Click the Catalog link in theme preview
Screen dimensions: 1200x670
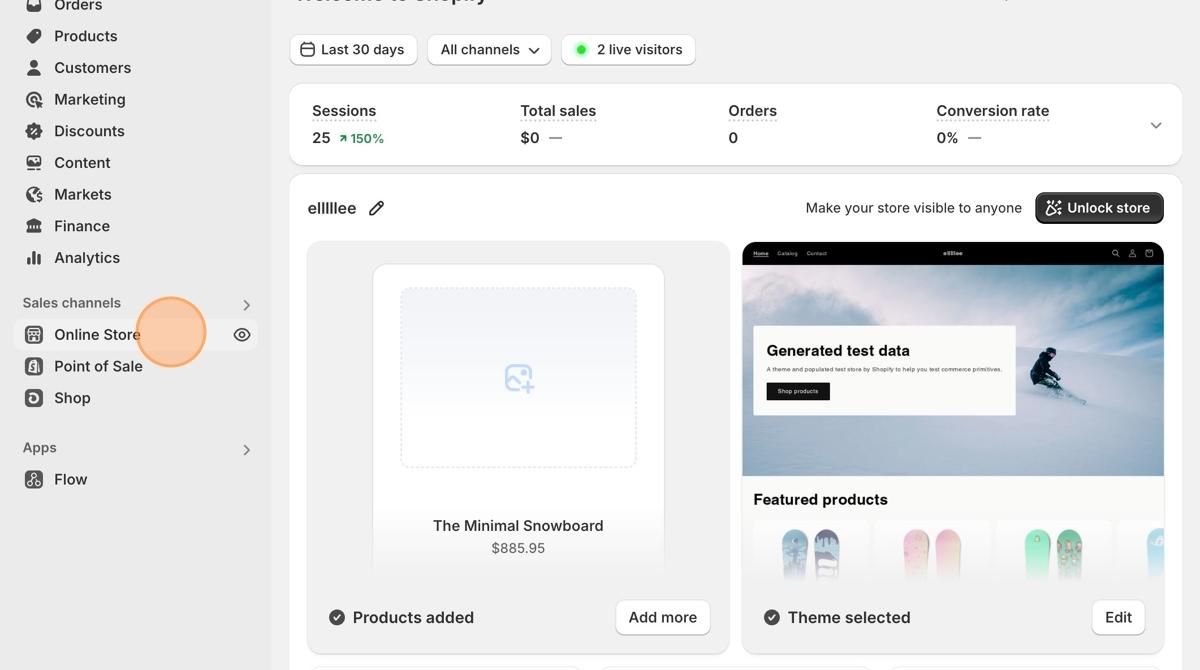[x=788, y=253]
